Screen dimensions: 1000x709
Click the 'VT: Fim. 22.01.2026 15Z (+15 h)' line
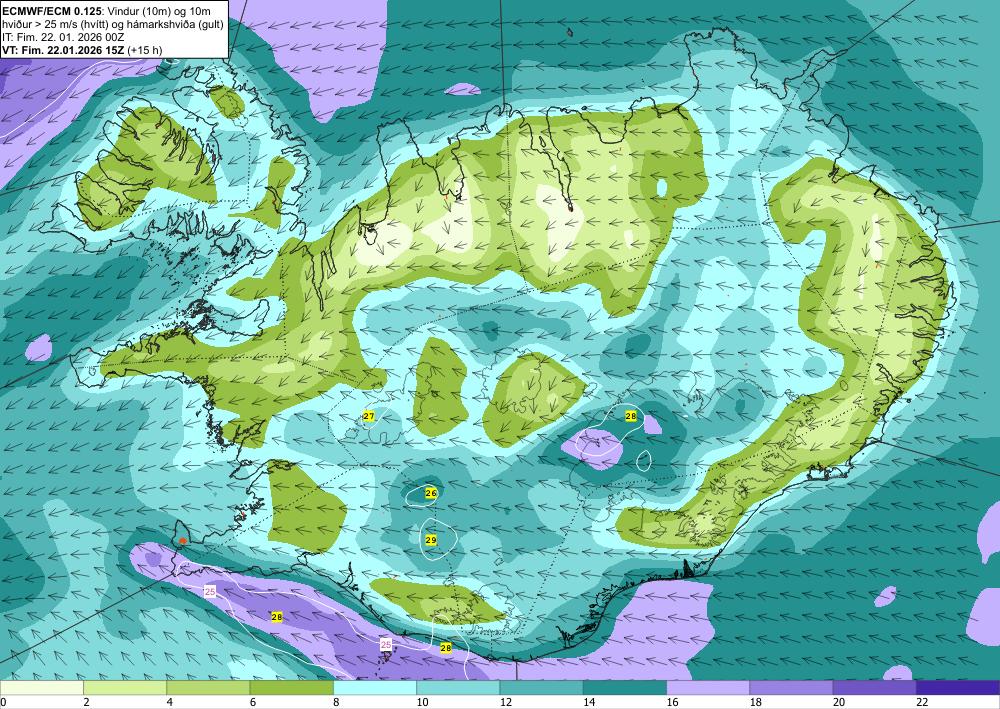coord(82,50)
